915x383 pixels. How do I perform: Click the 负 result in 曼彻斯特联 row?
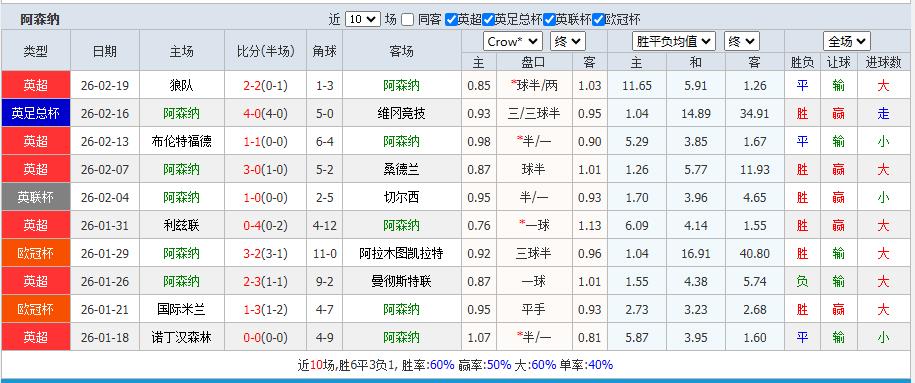(x=802, y=281)
